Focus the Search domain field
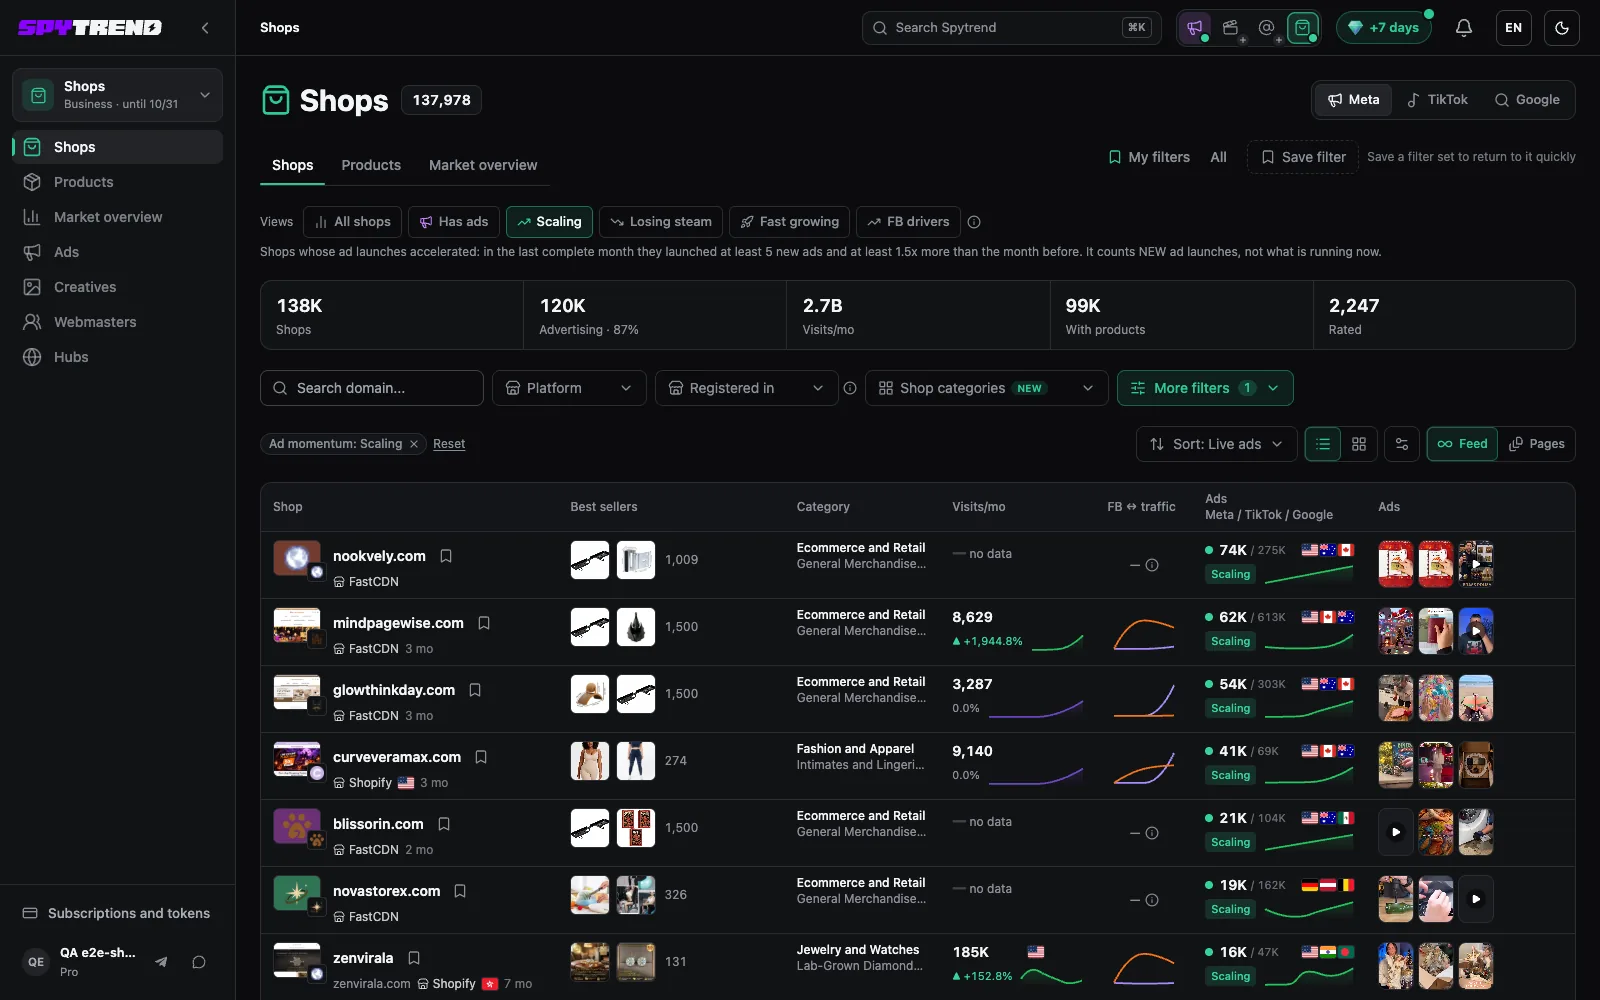1600x1000 pixels. click(372, 388)
